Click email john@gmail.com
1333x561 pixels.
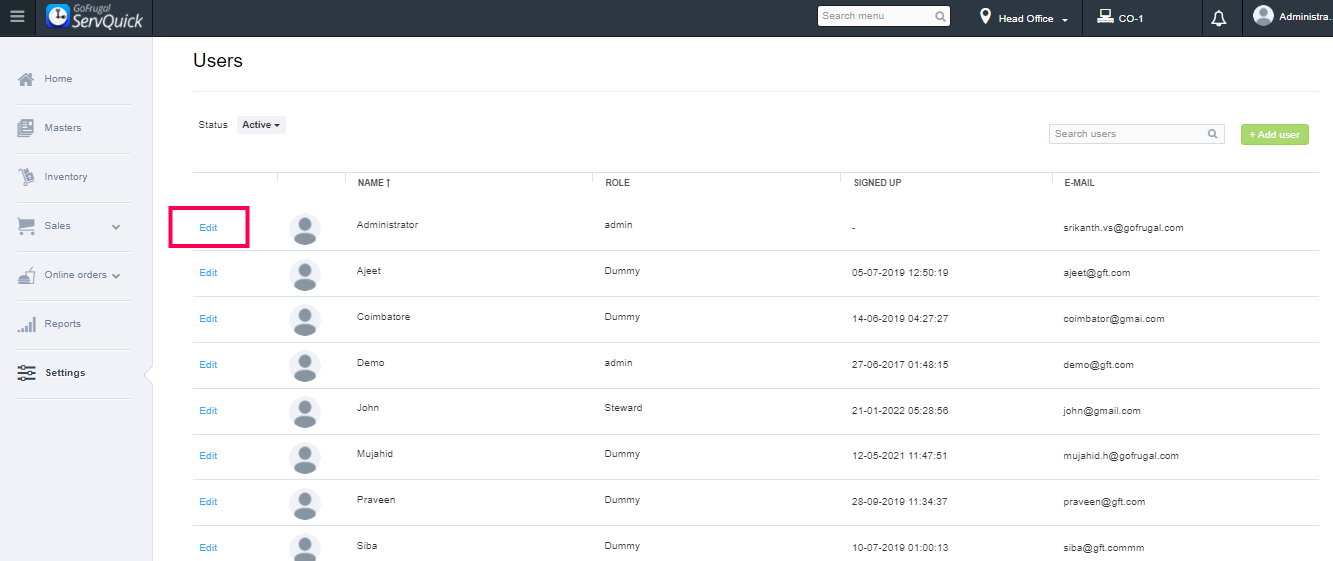(1102, 411)
